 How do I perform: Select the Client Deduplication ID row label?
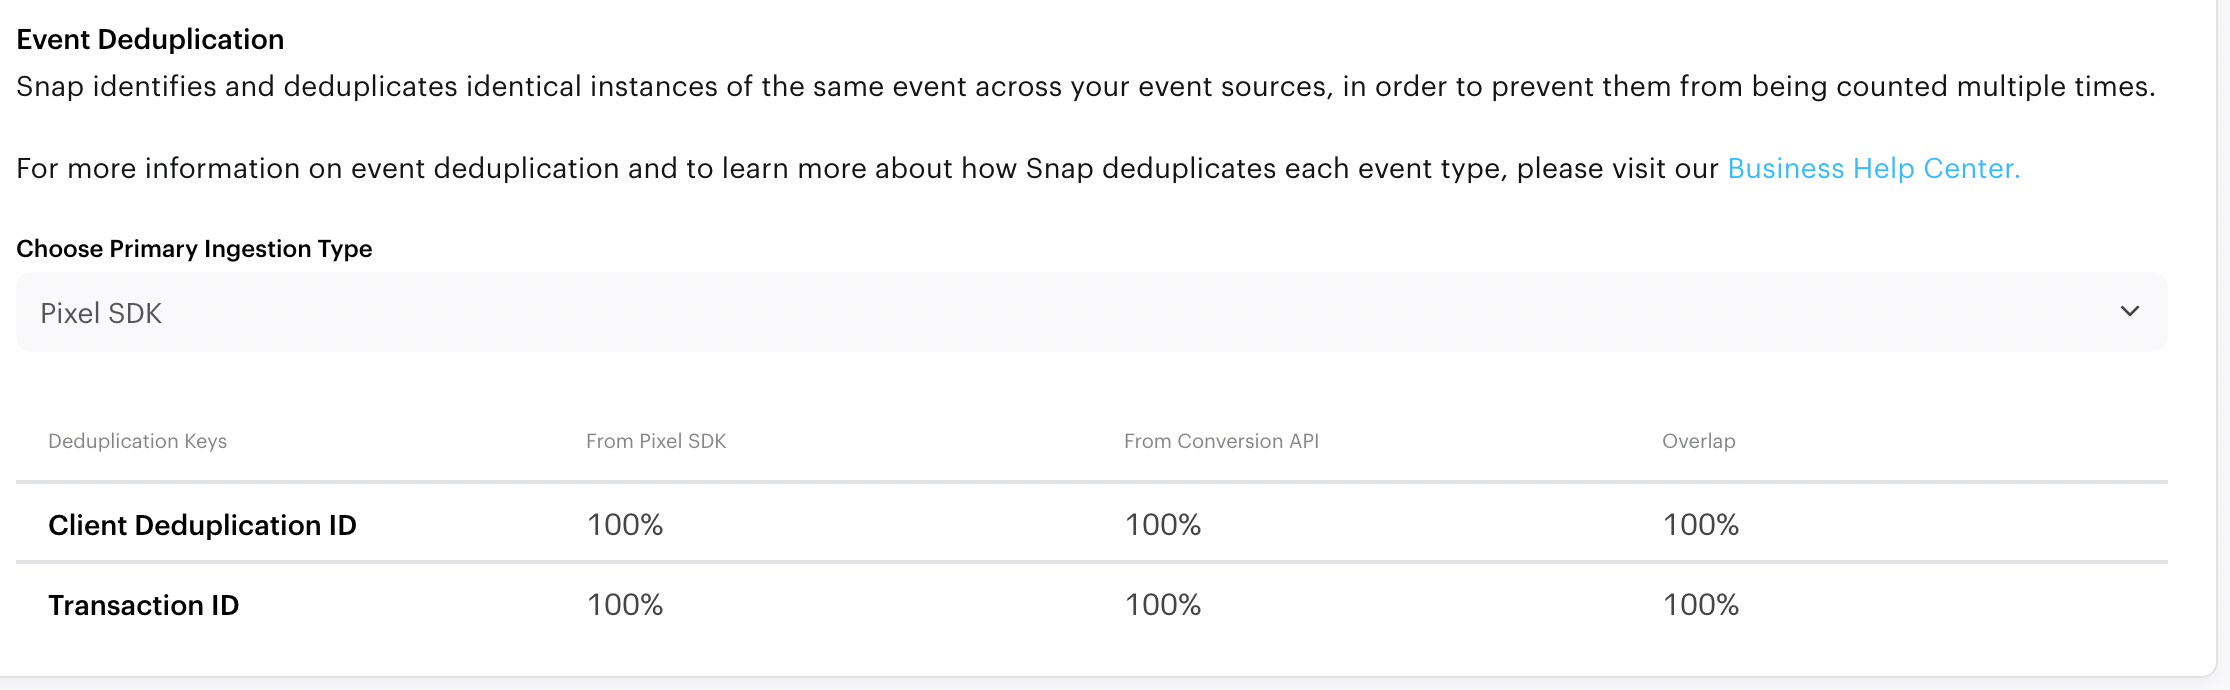coord(202,525)
